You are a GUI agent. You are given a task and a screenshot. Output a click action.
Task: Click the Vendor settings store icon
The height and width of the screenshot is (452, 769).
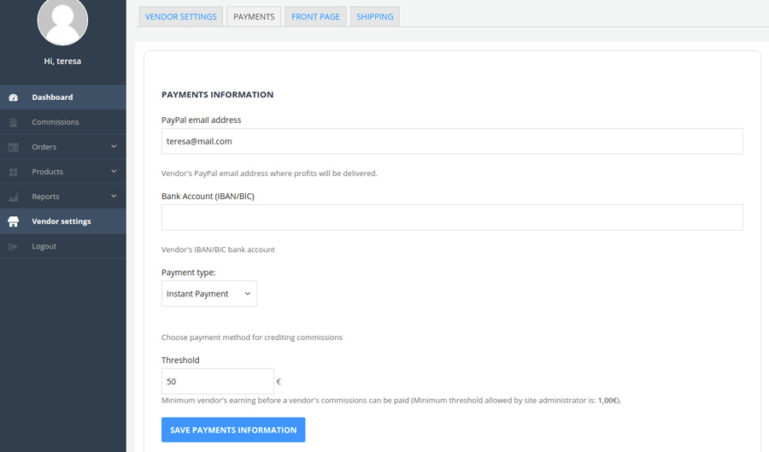tap(13, 222)
